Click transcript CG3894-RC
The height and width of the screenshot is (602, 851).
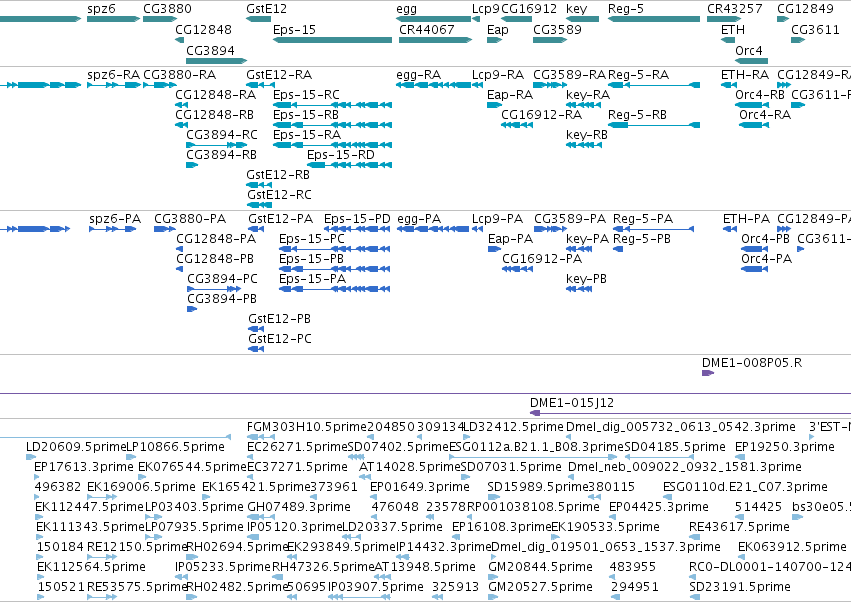217,145
